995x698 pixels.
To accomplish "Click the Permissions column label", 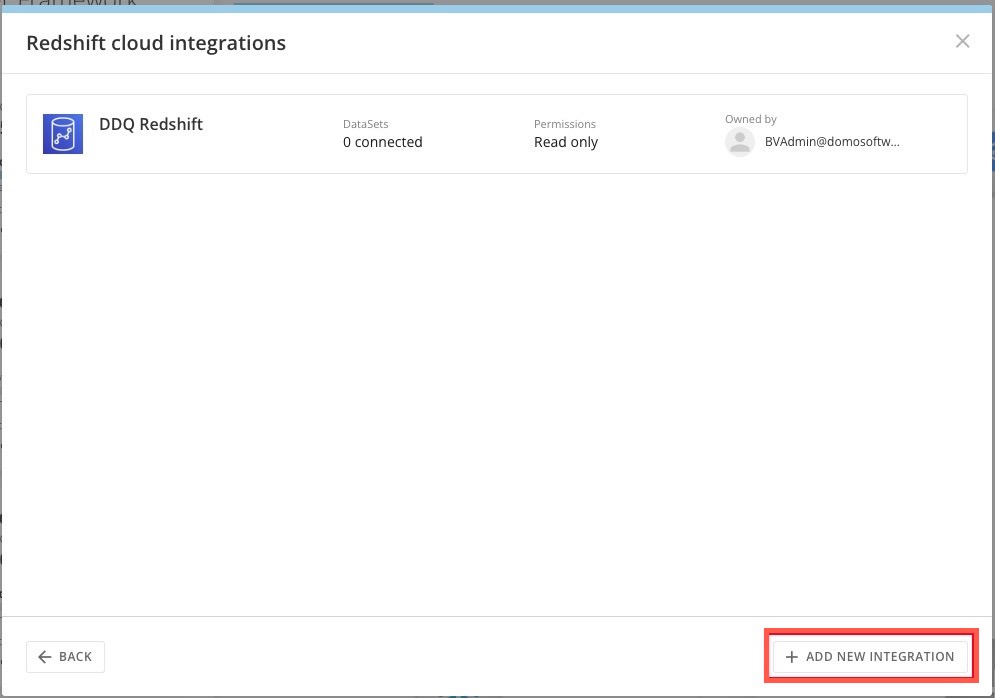I will pos(564,124).
